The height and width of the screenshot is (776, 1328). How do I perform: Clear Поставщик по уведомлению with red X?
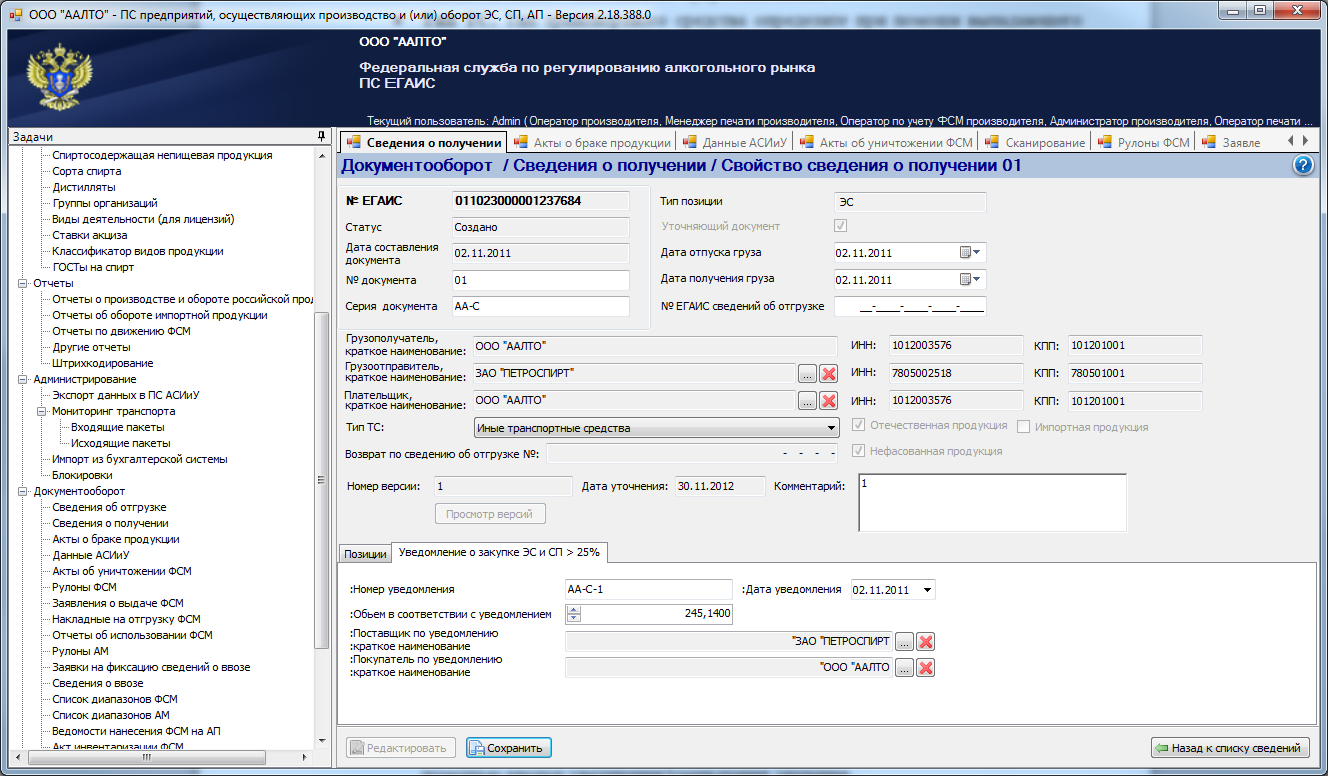[x=926, y=641]
